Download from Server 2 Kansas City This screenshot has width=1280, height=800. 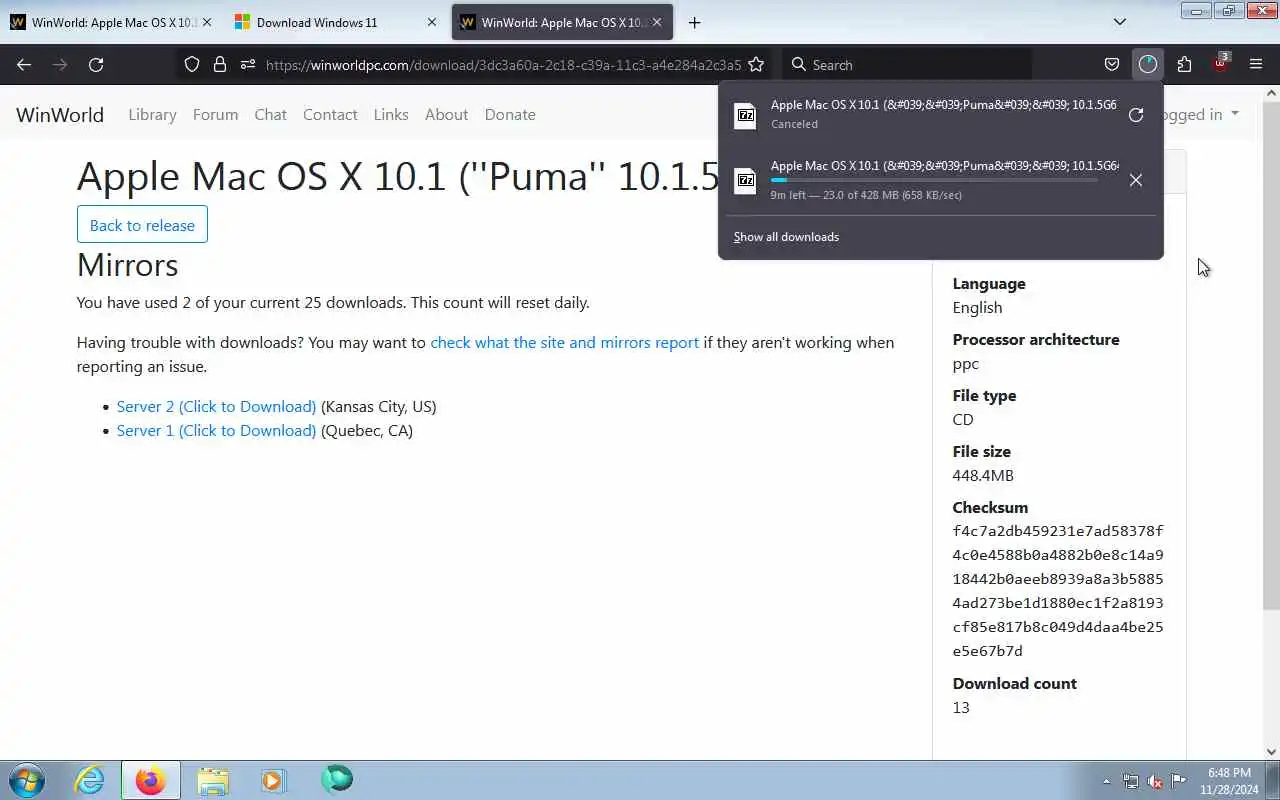pos(216,406)
